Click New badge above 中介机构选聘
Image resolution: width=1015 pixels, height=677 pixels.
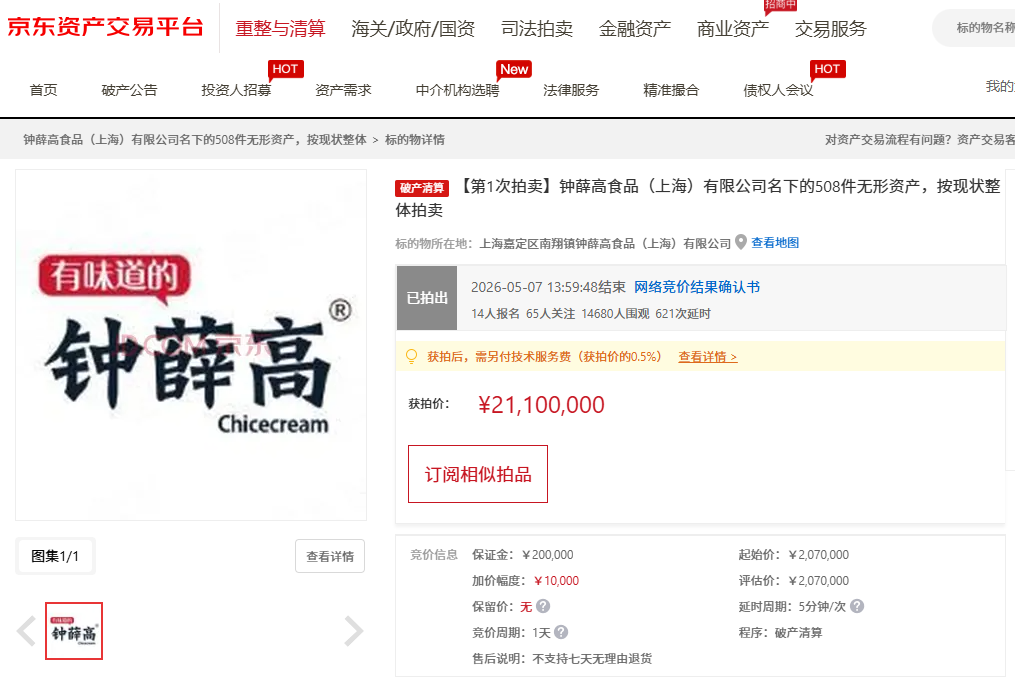click(x=514, y=69)
